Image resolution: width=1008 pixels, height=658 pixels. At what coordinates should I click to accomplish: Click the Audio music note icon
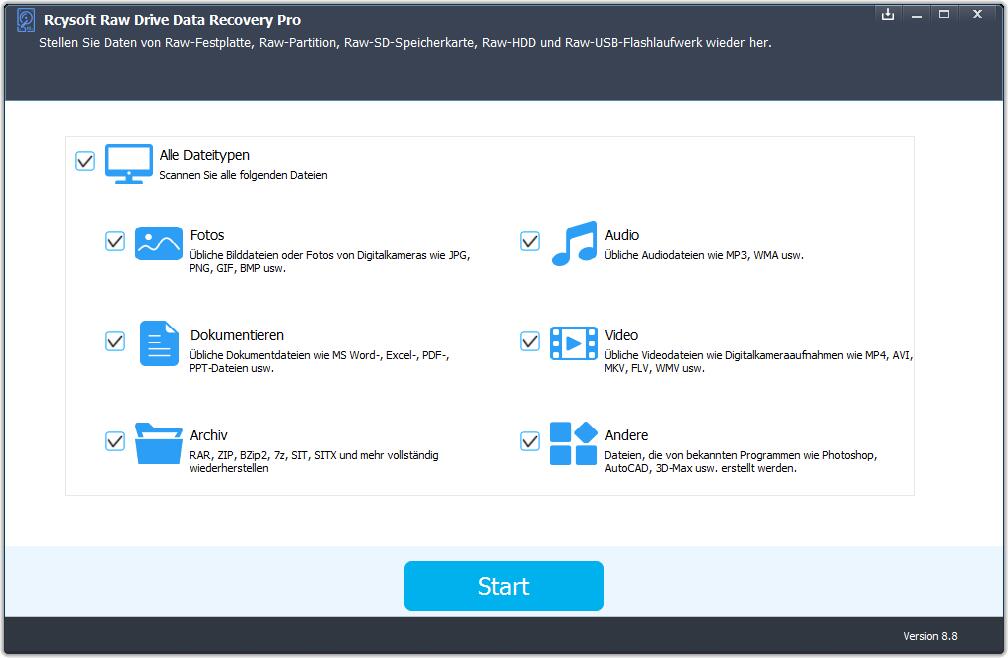(574, 244)
